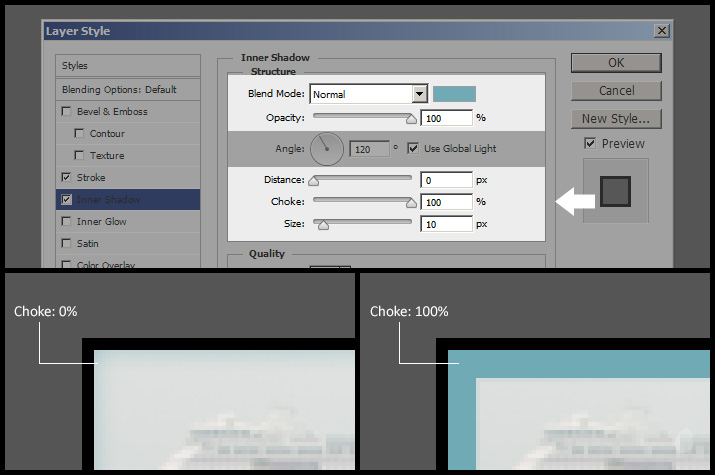The height and width of the screenshot is (475, 715).
Task: Click the style preview thumbnail
Action: (x=616, y=190)
